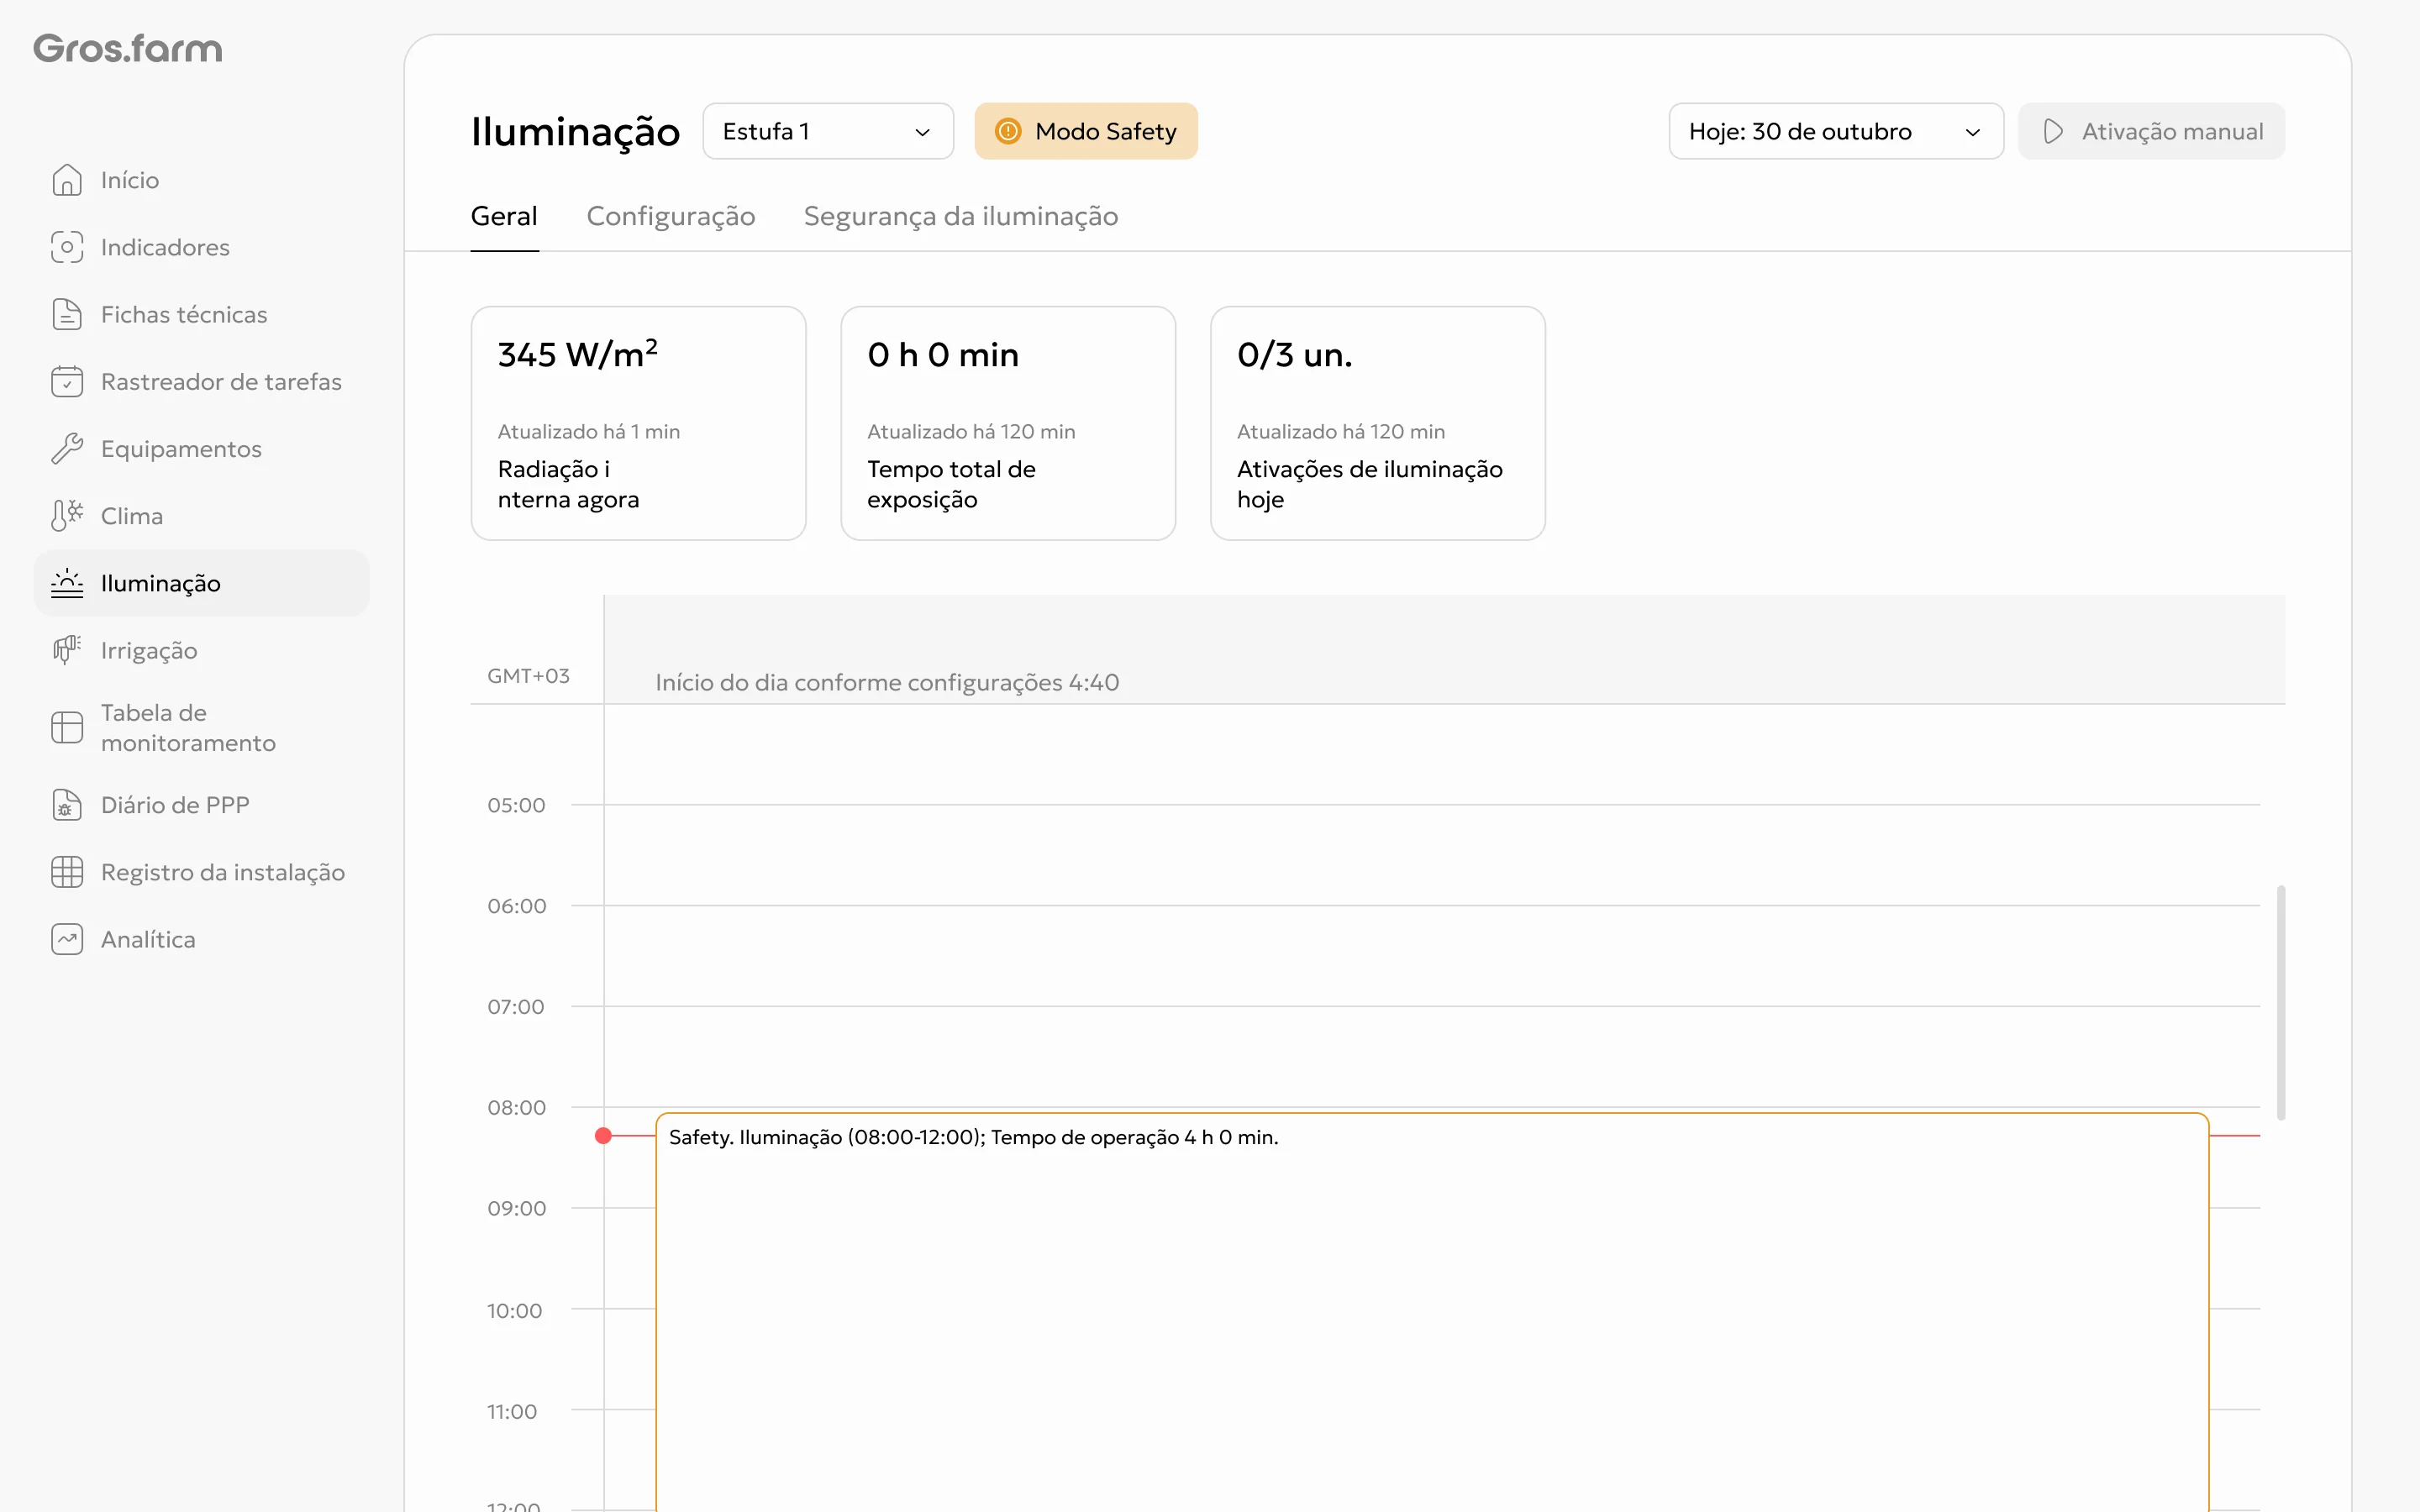The height and width of the screenshot is (1512, 2420).
Task: Click the Iluminação page heading
Action: 575,132
